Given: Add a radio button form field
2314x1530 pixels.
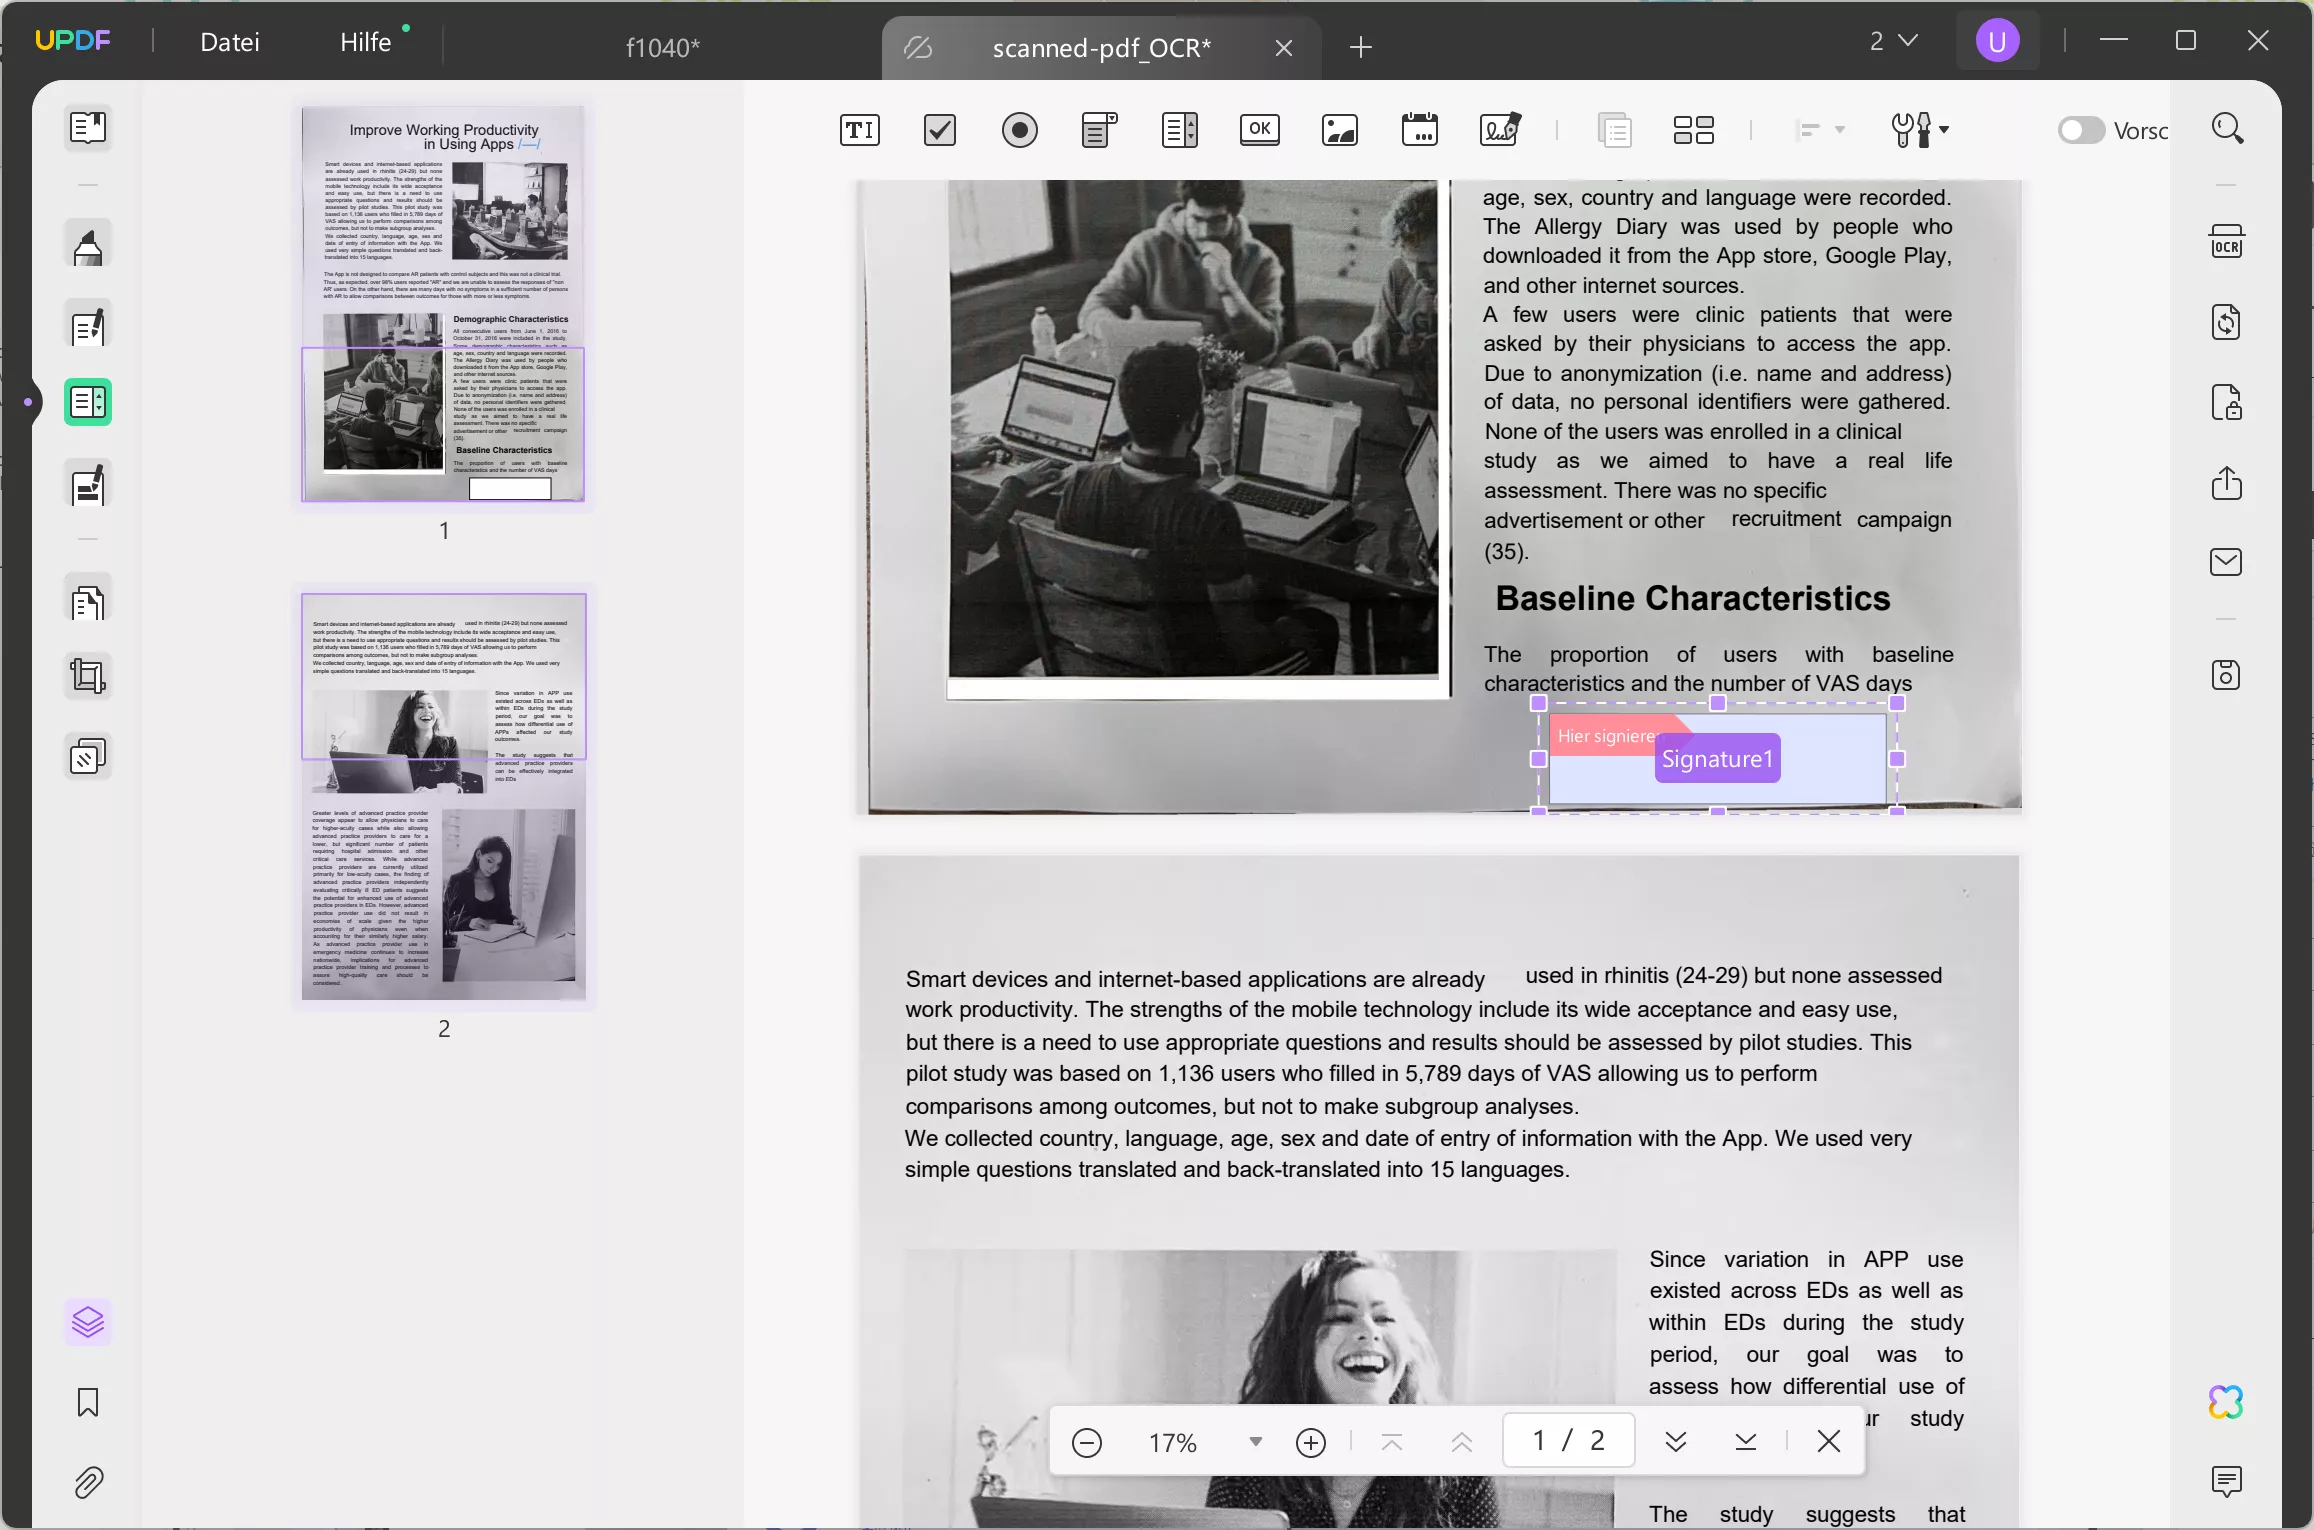Looking at the screenshot, I should (1019, 130).
